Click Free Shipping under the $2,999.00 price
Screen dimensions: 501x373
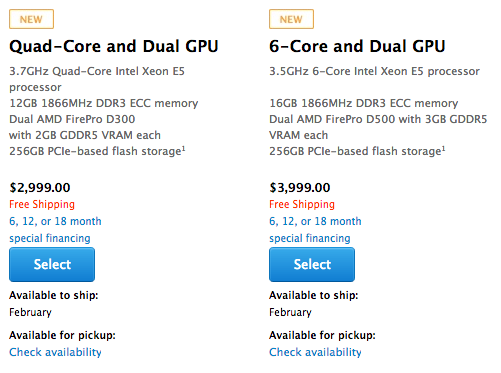[x=42, y=204]
